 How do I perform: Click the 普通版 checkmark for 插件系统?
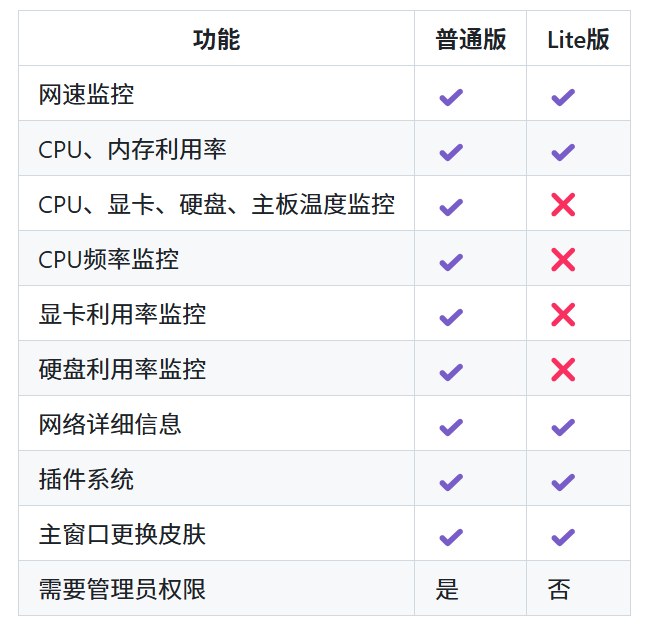(450, 481)
